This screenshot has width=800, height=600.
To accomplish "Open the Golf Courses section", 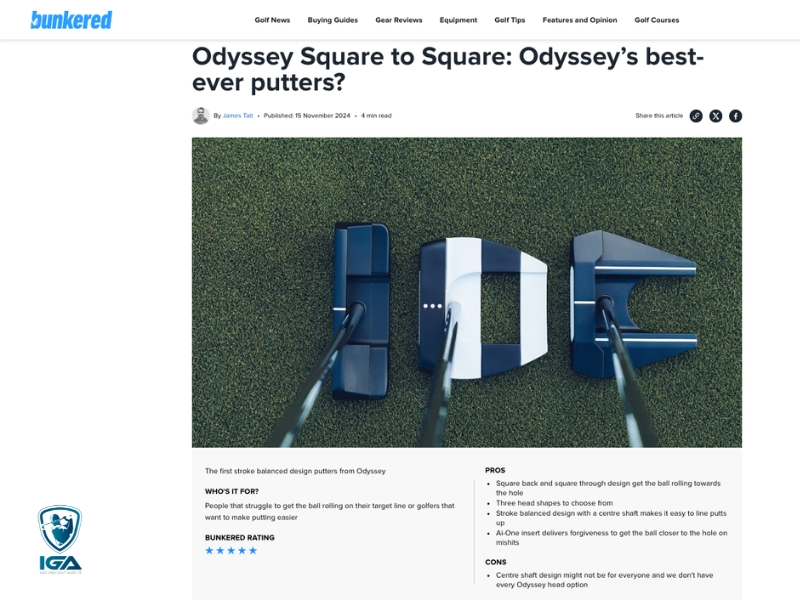I will 657,20.
